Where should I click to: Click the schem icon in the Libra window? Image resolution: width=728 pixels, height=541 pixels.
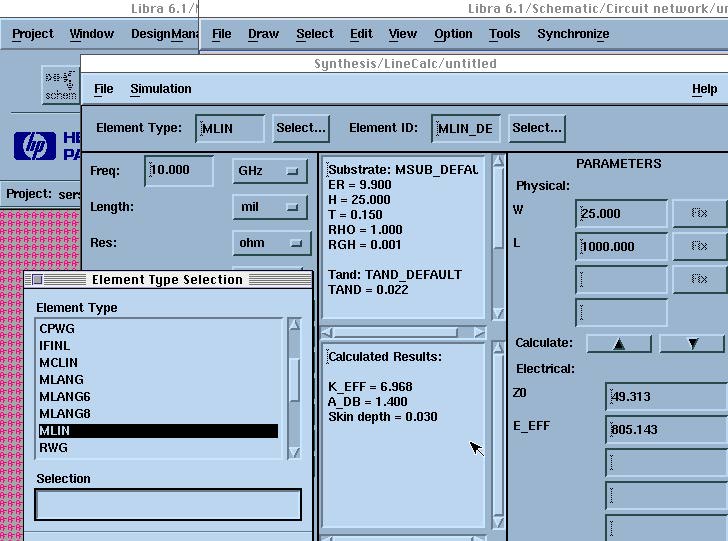point(61,85)
